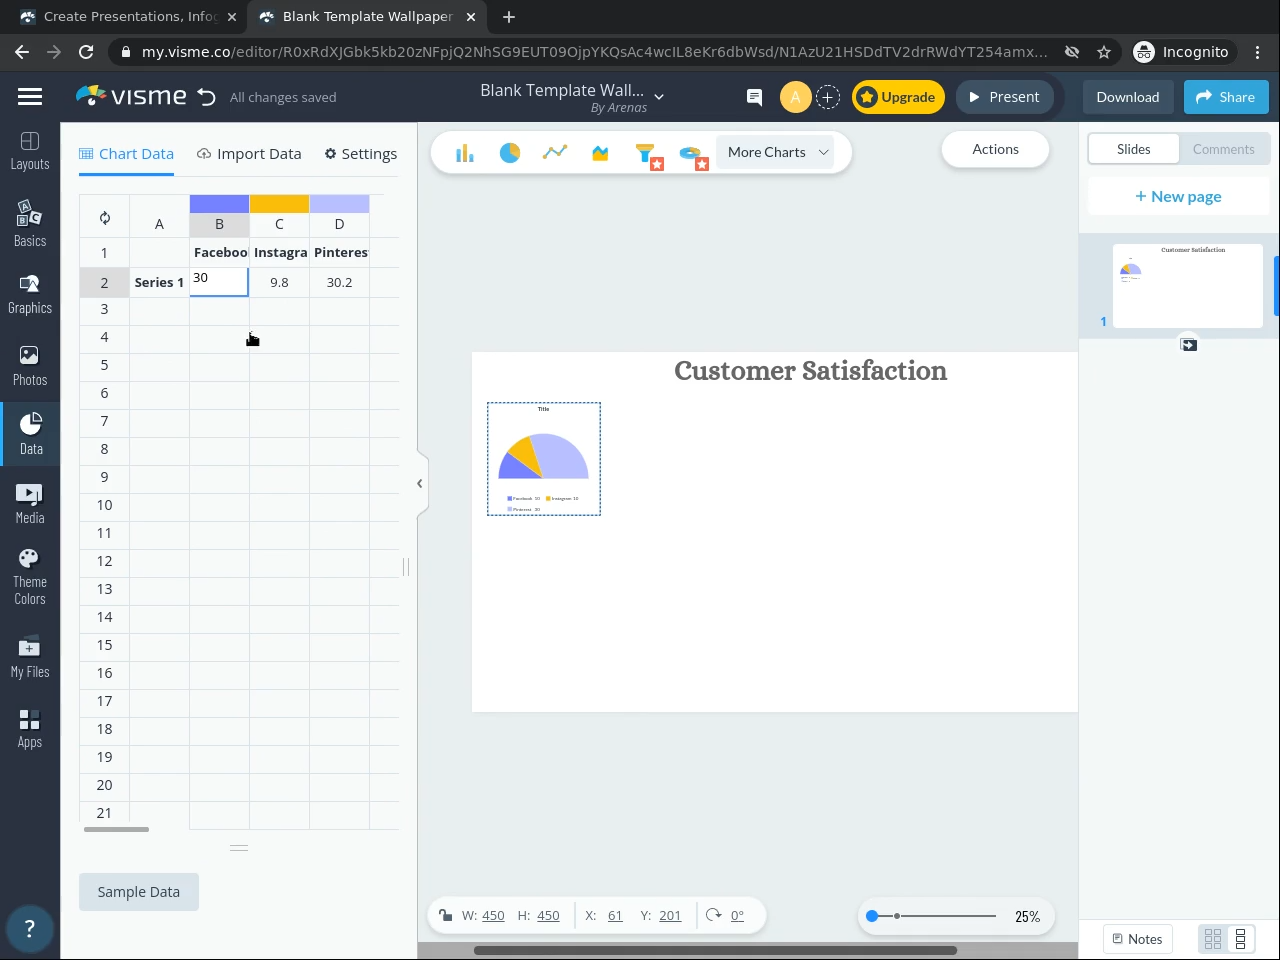Open the Graphics panel in the sidebar
Screen dimensions: 1280x960
[30, 295]
